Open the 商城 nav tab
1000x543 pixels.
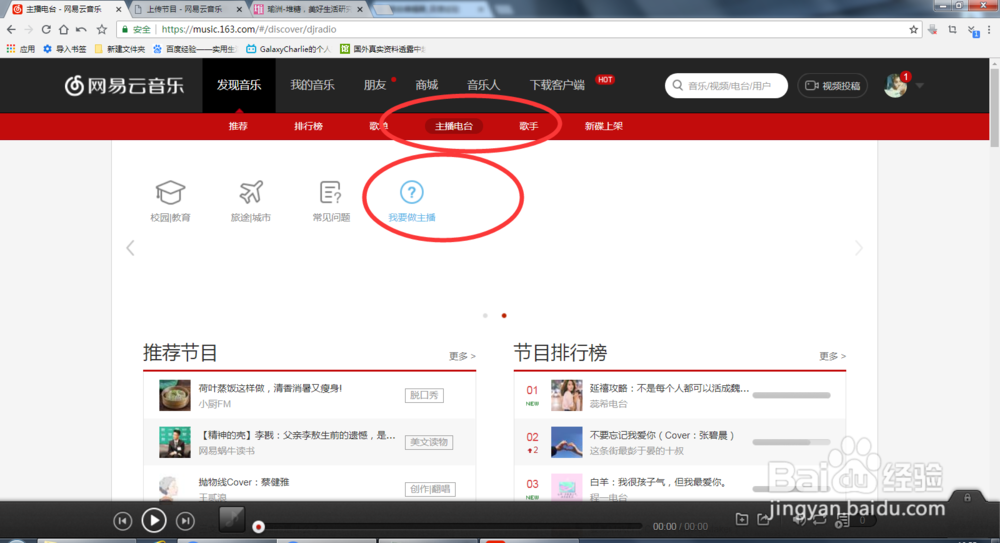click(427, 85)
